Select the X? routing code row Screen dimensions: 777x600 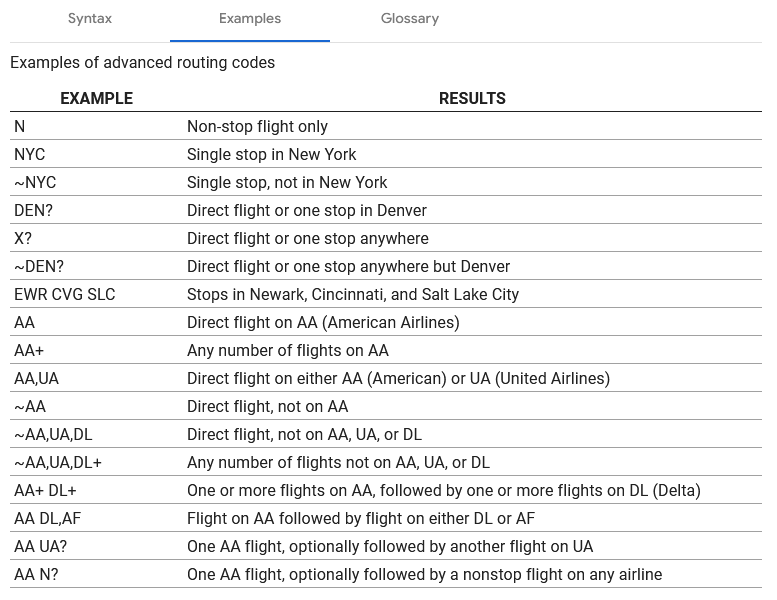point(386,238)
